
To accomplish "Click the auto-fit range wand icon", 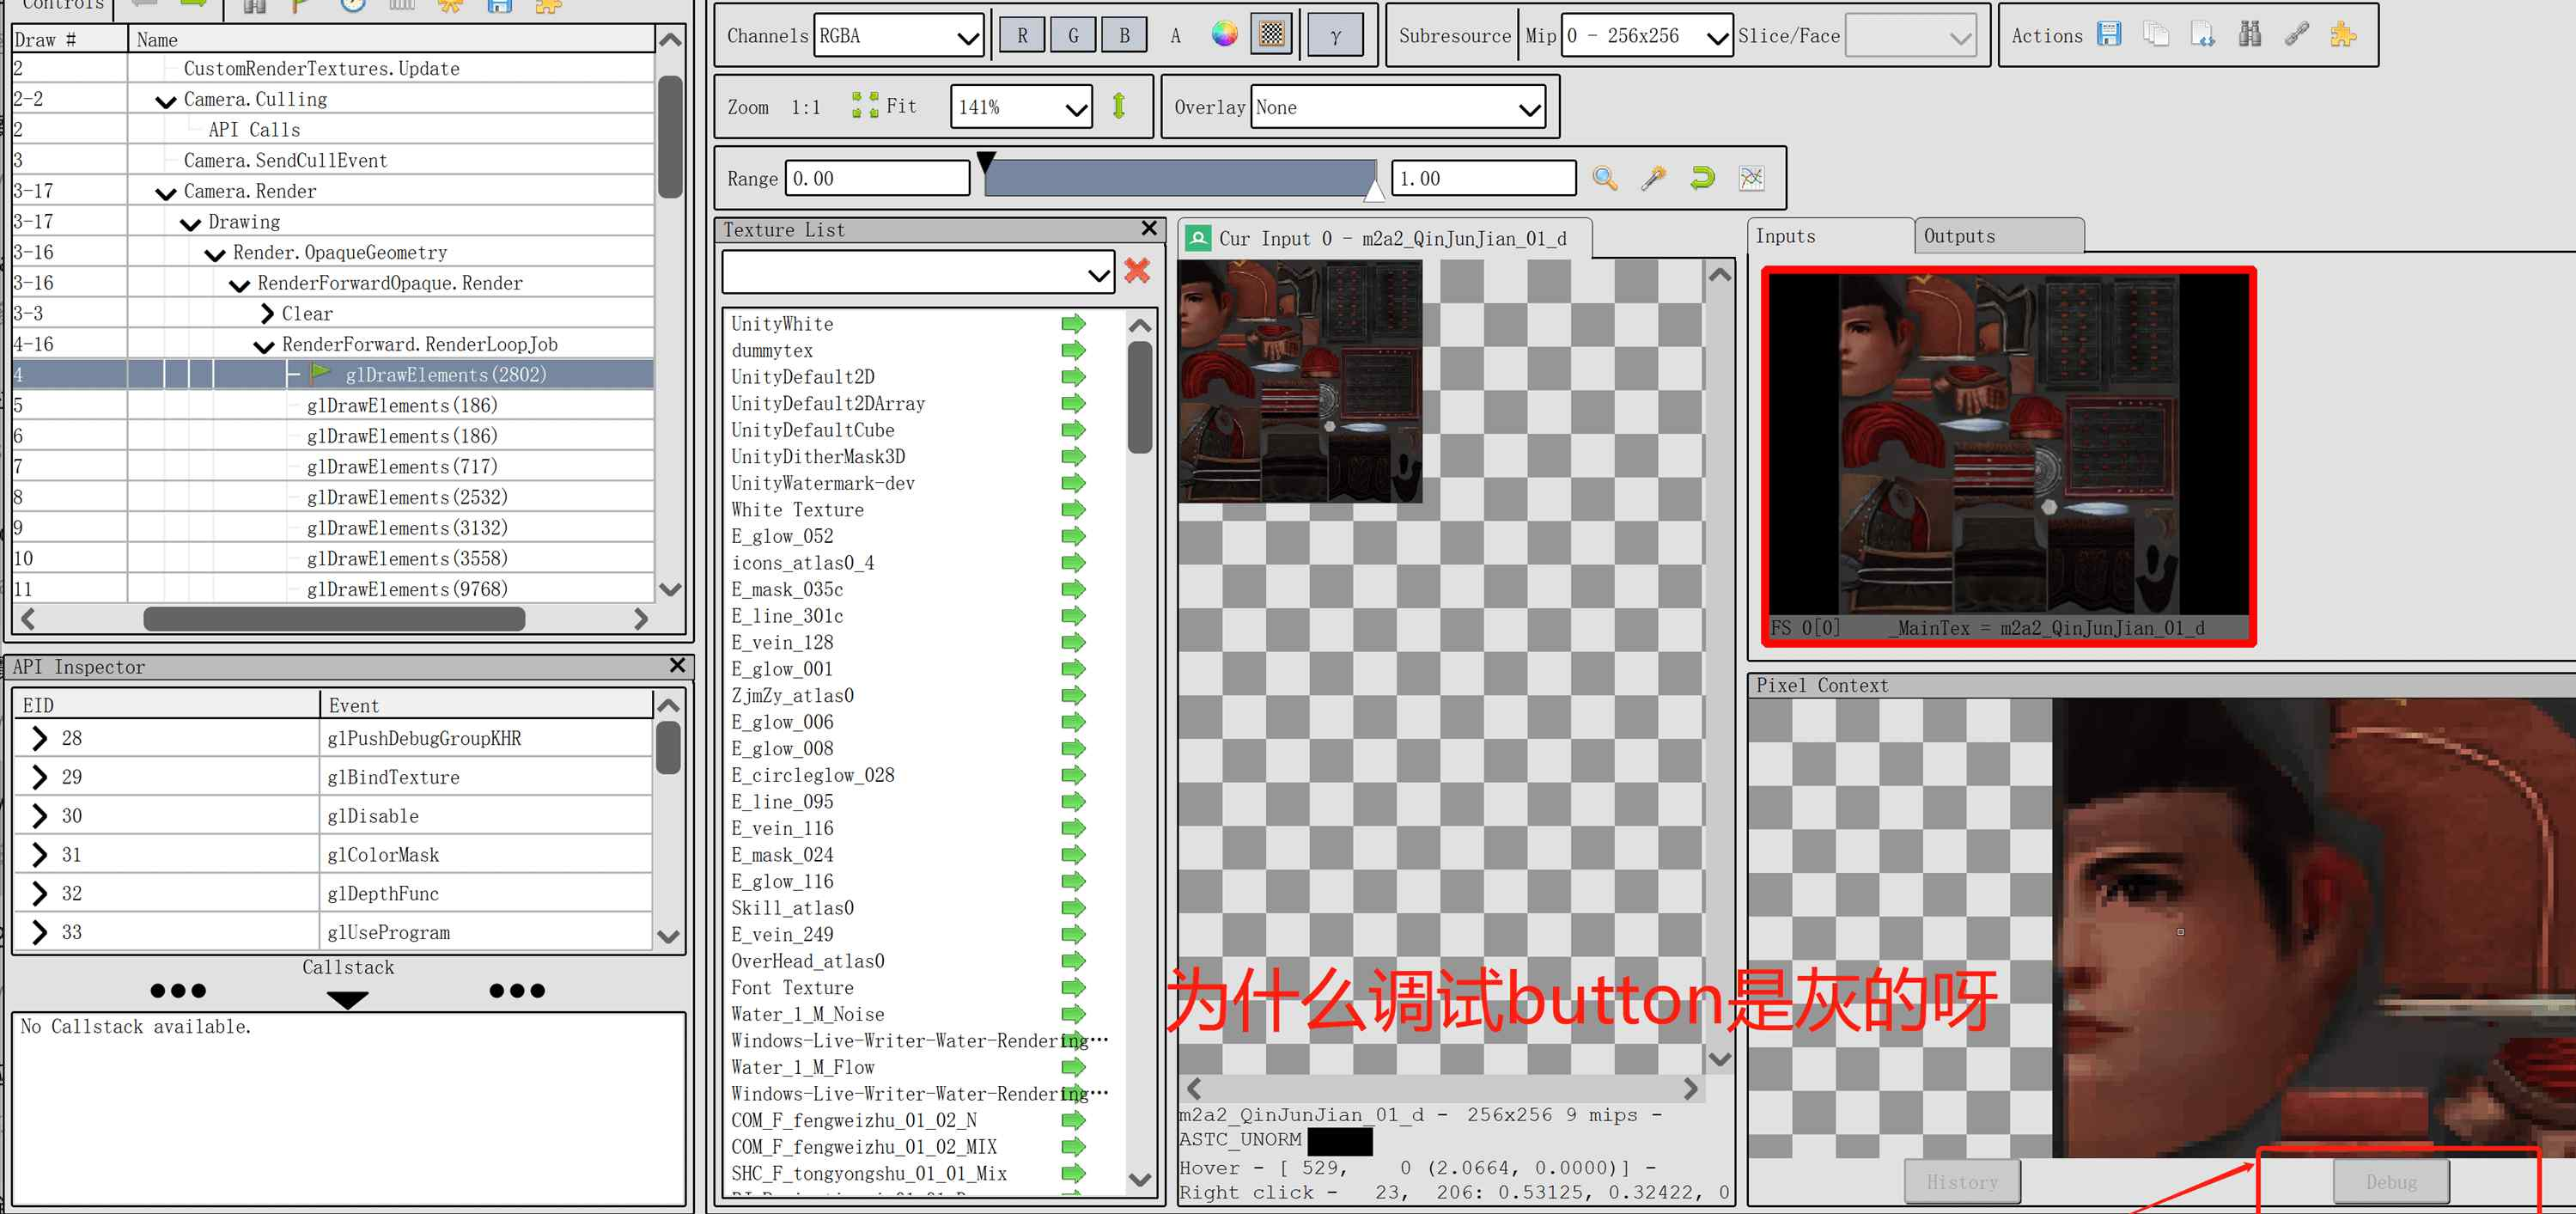I will [x=1653, y=178].
